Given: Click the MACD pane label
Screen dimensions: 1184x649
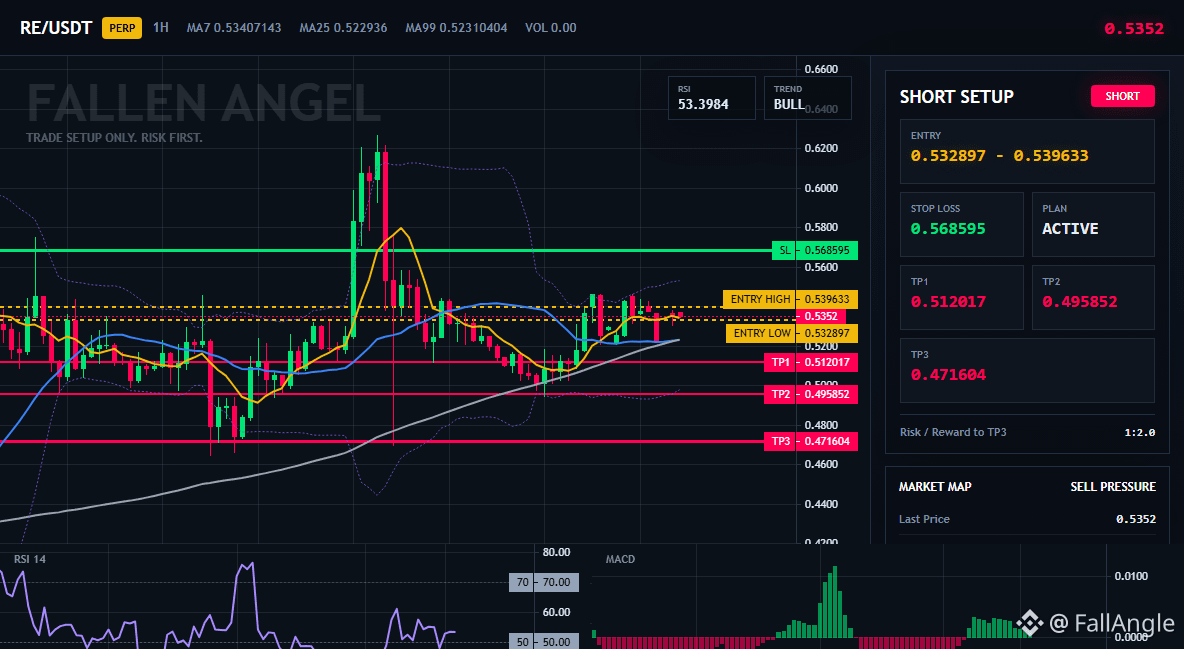Looking at the screenshot, I should 620,559.
